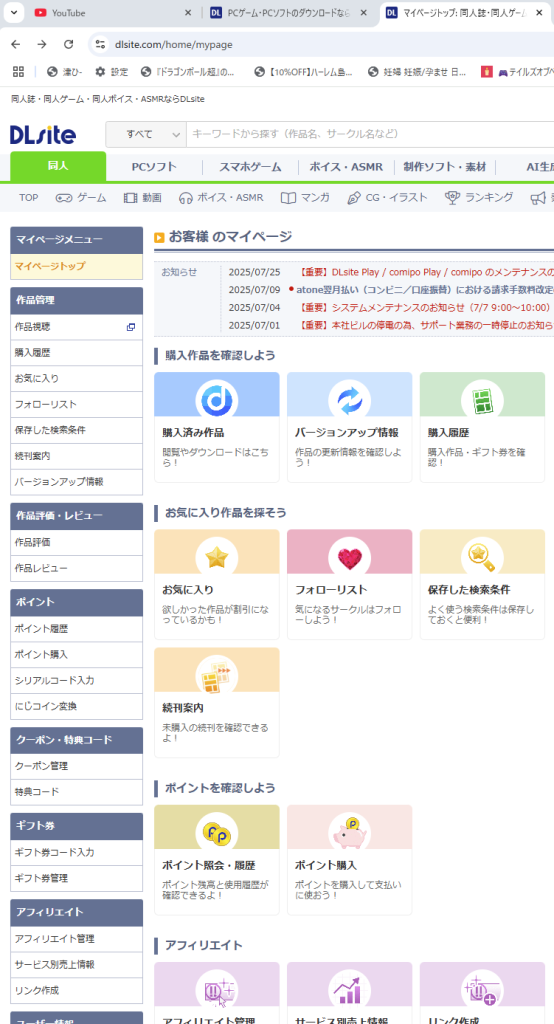Screen dimensions: 554x1024
Task: Open ギフト券コード入力 in sidebar
Action: pos(76,852)
